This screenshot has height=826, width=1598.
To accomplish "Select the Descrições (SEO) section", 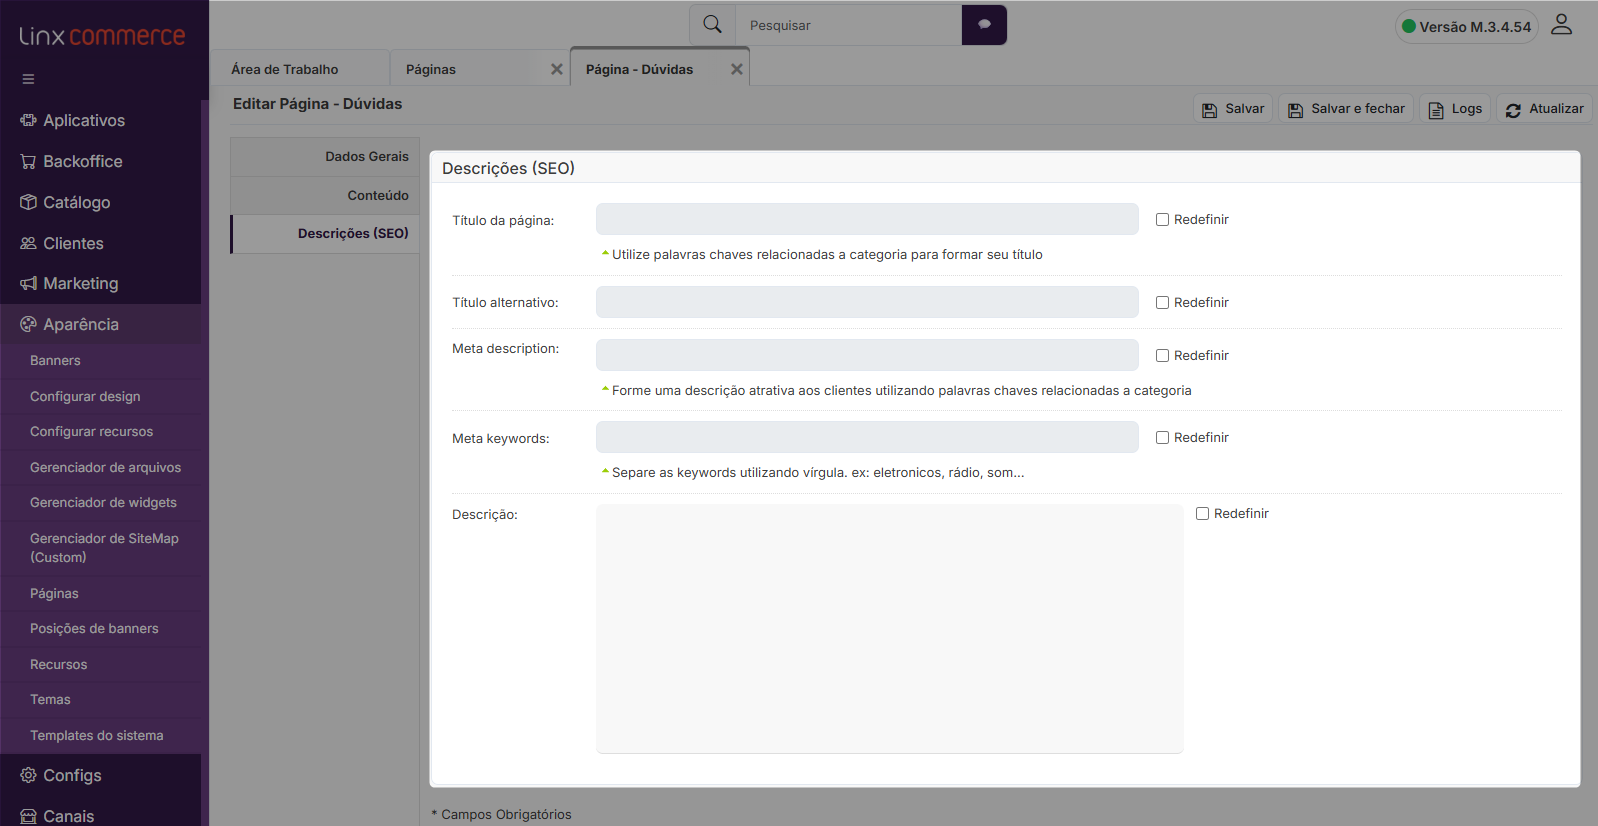I will tap(325, 234).
